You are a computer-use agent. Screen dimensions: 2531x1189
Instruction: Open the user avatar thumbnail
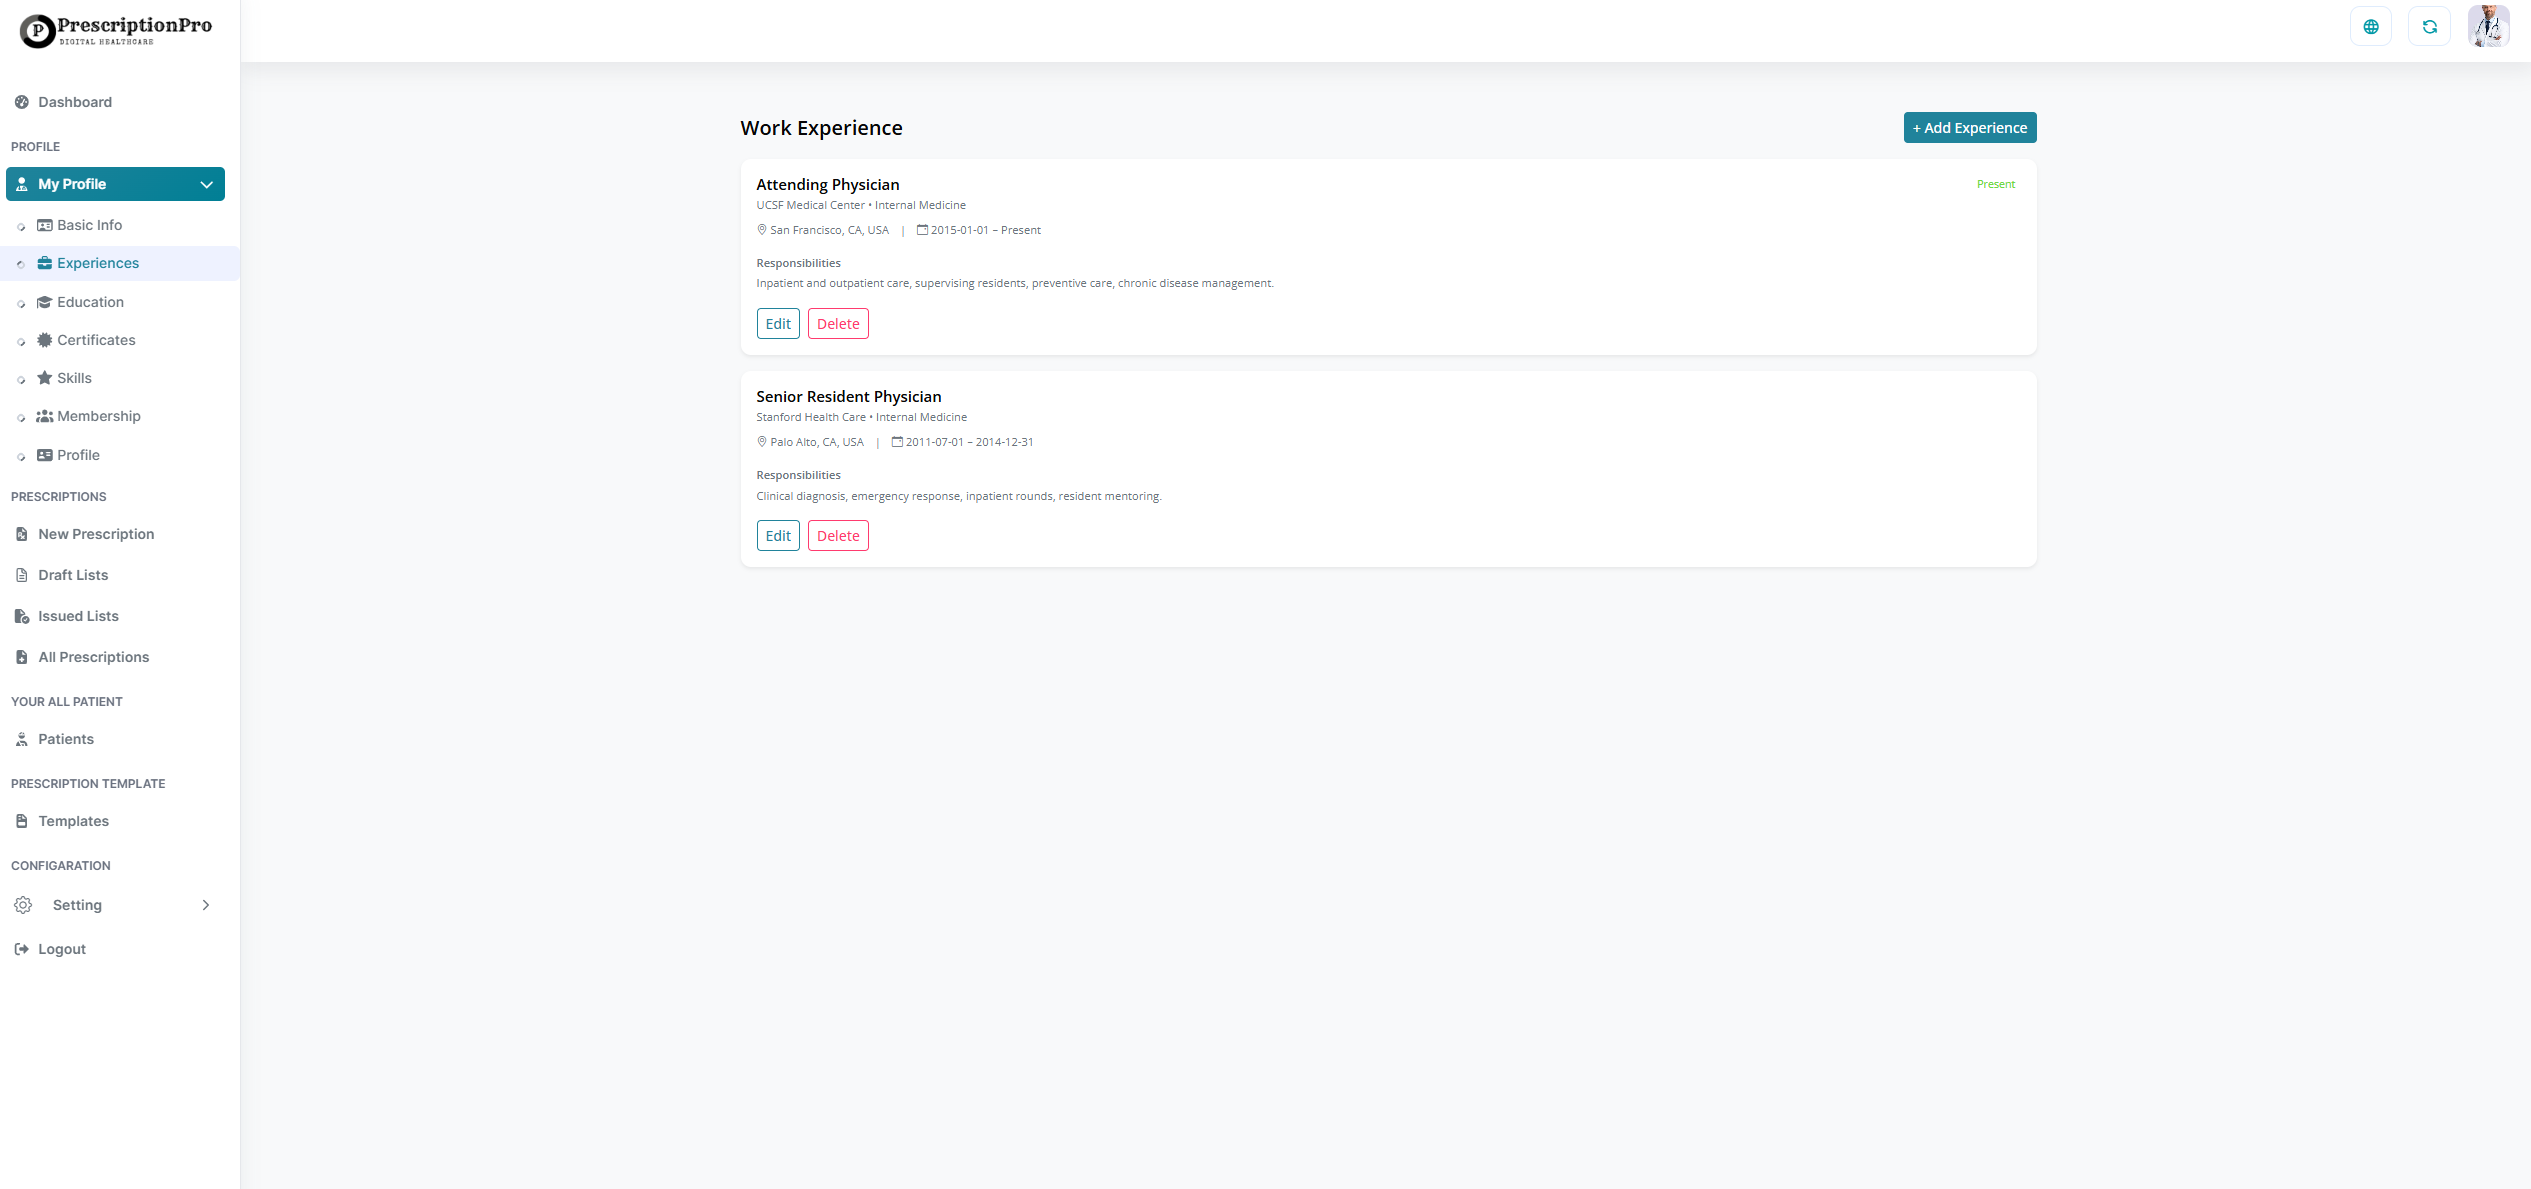(x=2487, y=27)
